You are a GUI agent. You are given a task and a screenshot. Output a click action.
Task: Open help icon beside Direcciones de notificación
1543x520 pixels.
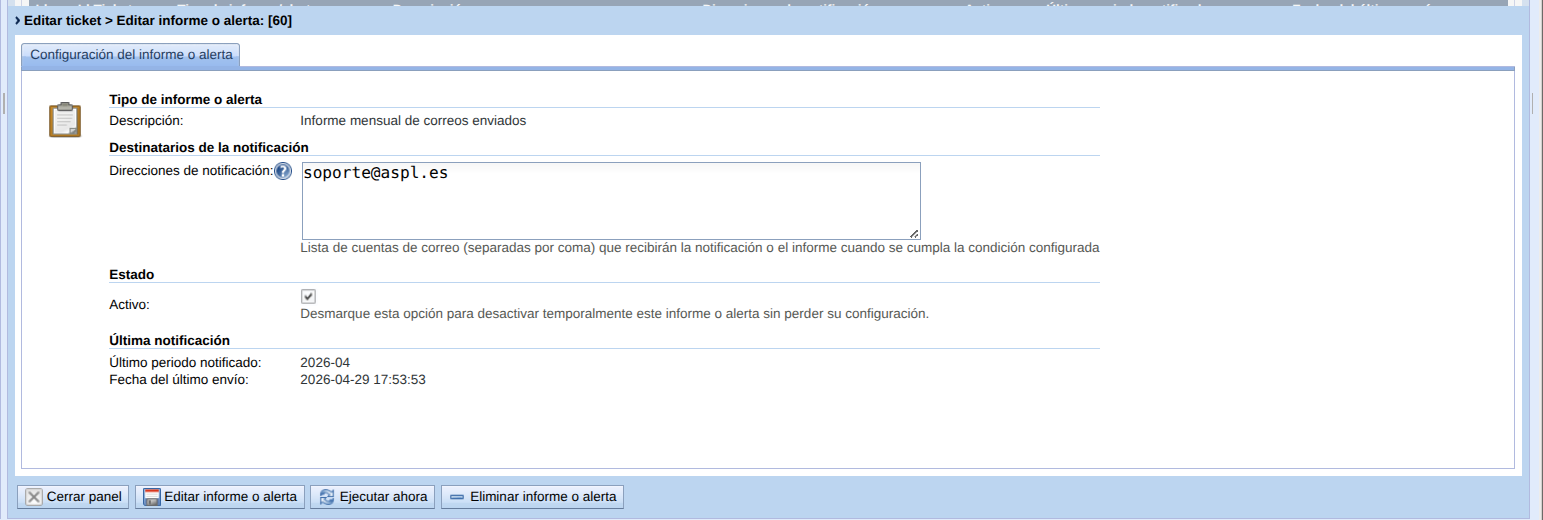pos(283,172)
